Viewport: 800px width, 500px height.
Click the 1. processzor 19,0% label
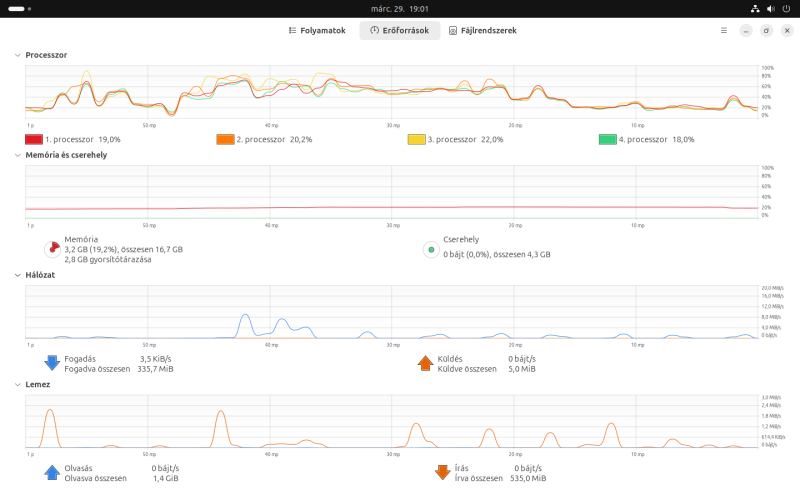pyautogui.click(x=83, y=139)
